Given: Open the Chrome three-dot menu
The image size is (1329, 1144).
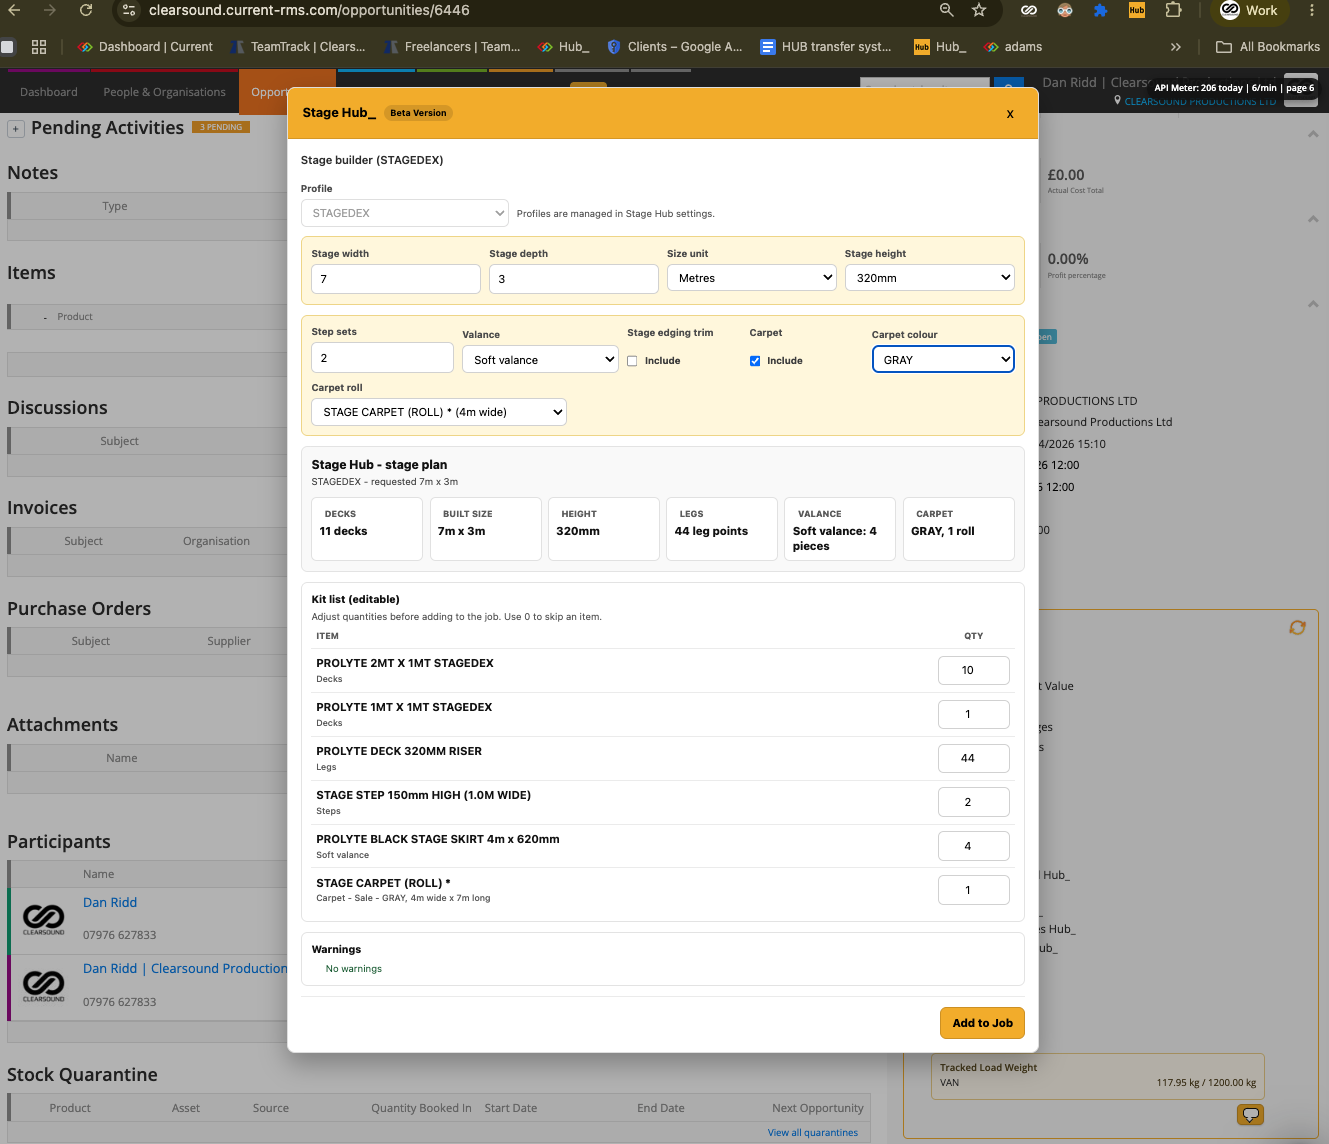Looking at the screenshot, I should 1312,11.
